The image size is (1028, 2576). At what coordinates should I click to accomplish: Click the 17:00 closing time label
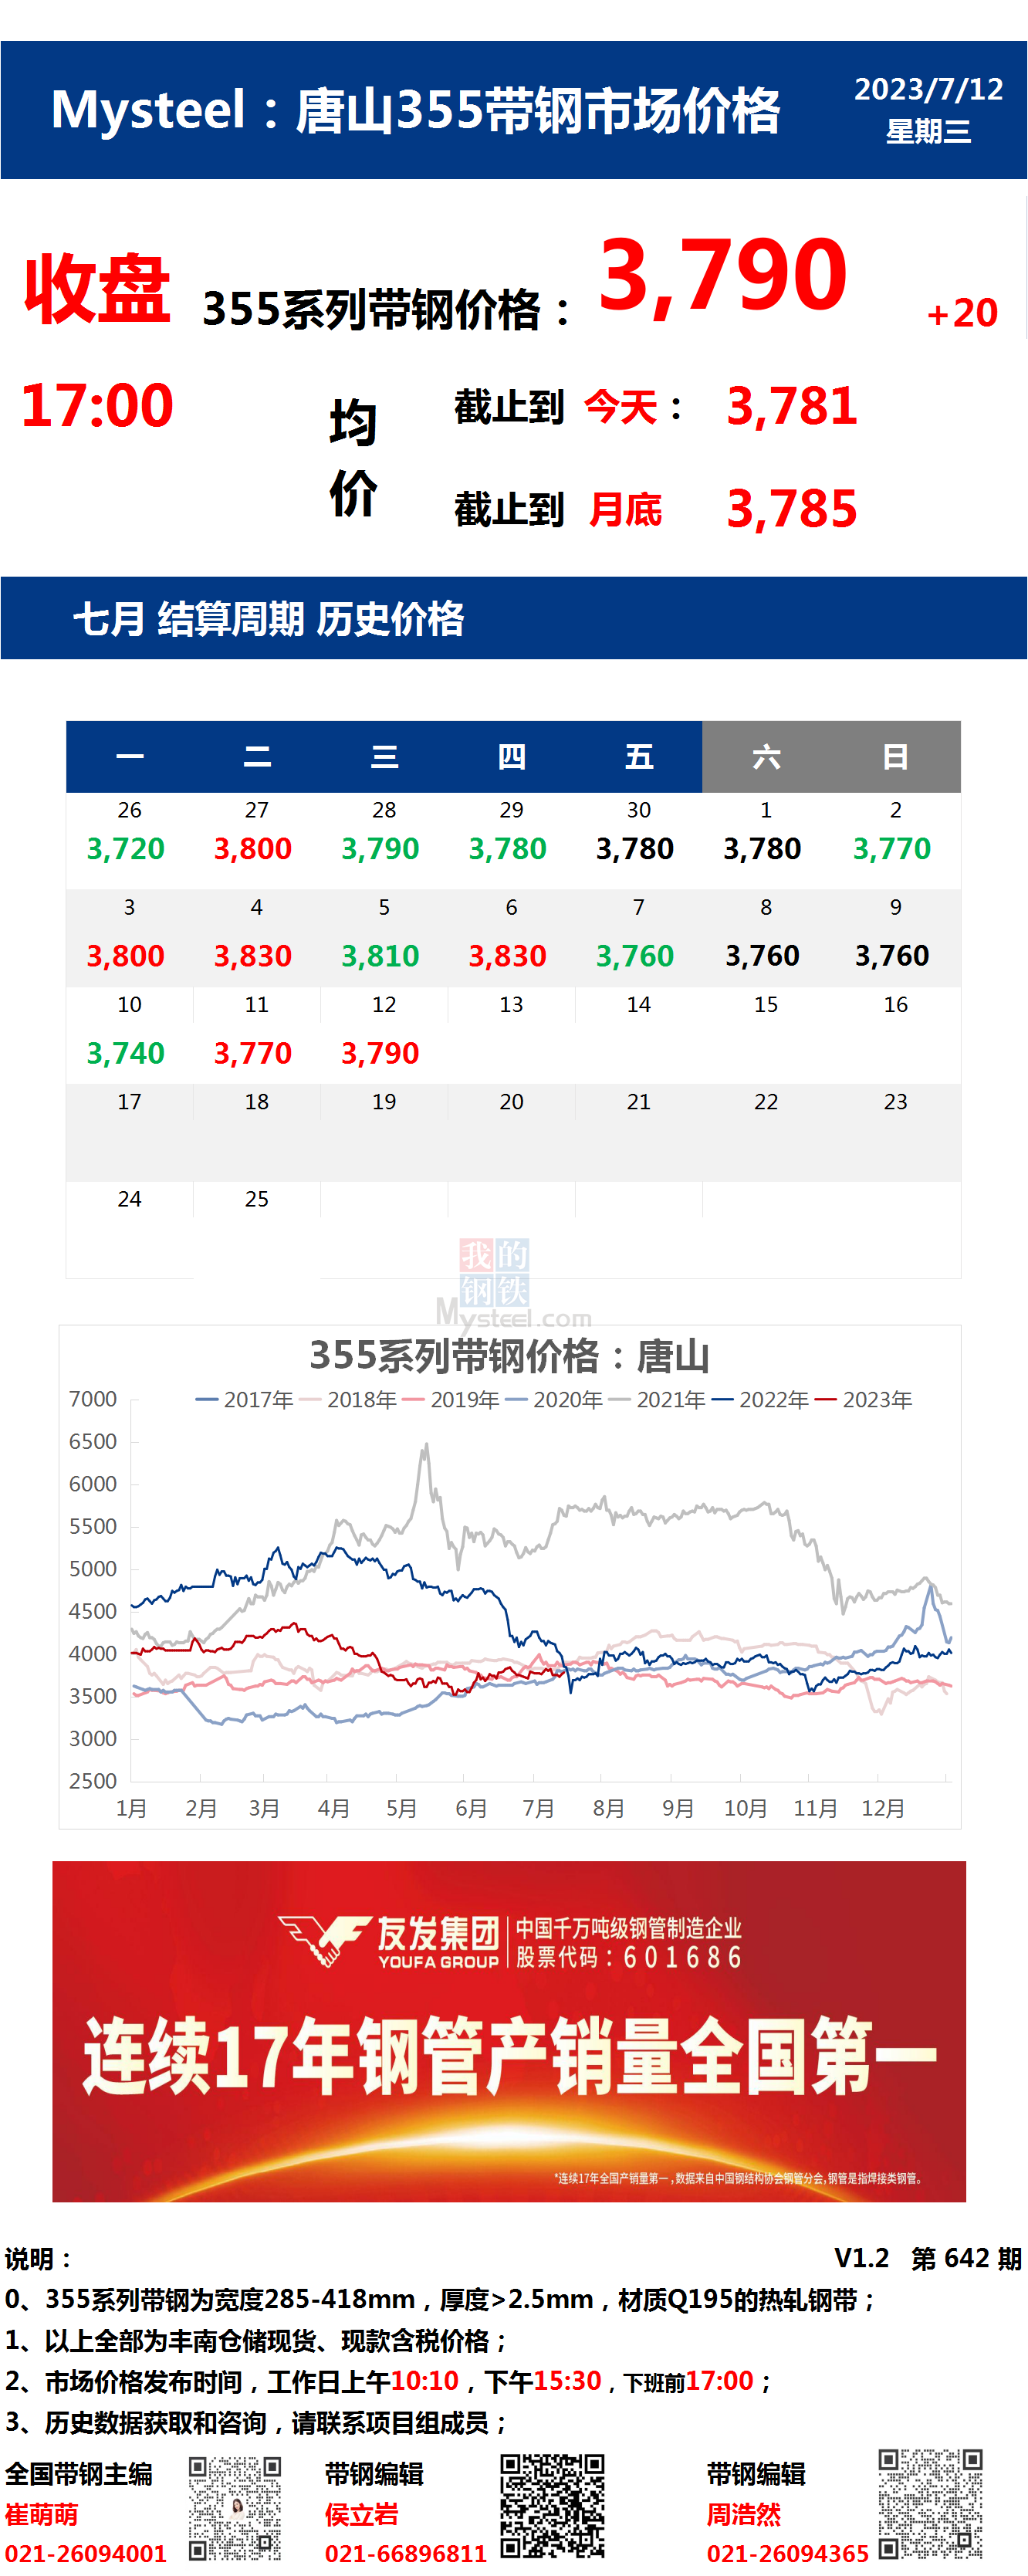pos(97,406)
